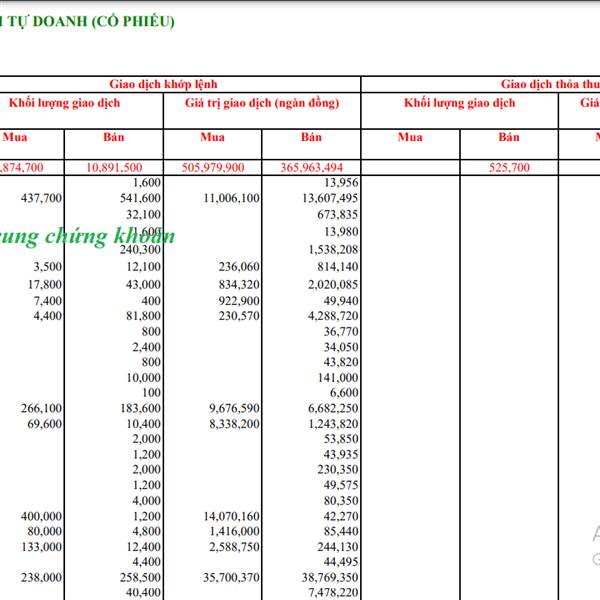Select the value 922,900

click(239, 301)
